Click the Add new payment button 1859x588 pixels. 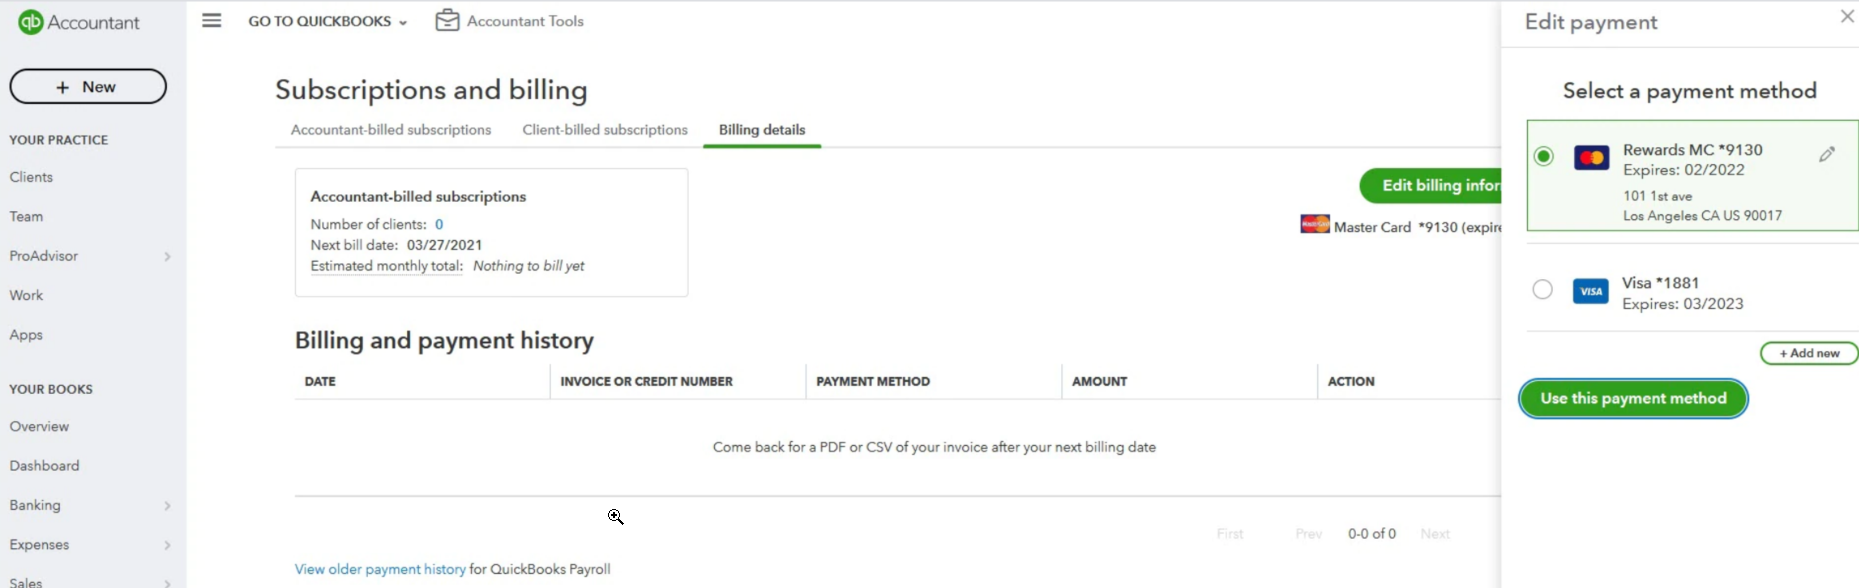(x=1808, y=353)
